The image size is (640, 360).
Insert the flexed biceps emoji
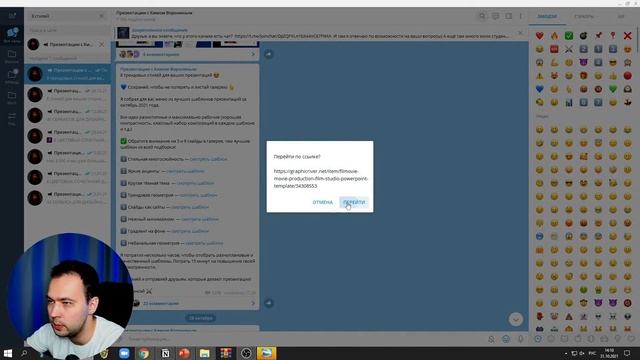click(554, 62)
